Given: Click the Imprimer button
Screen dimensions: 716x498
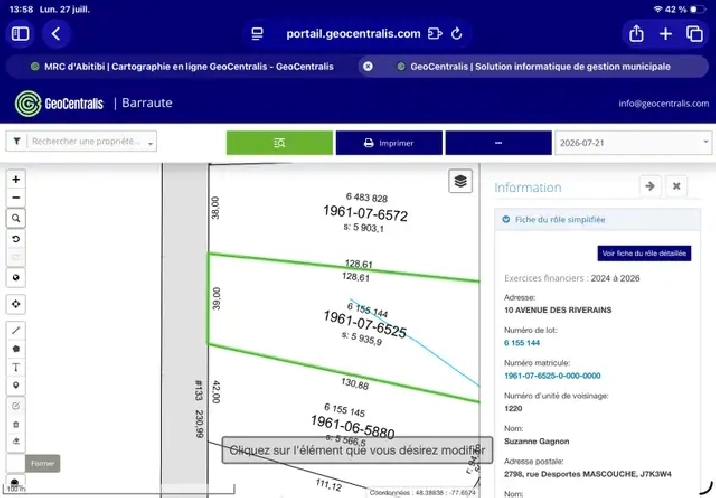Looking at the screenshot, I should tap(389, 143).
